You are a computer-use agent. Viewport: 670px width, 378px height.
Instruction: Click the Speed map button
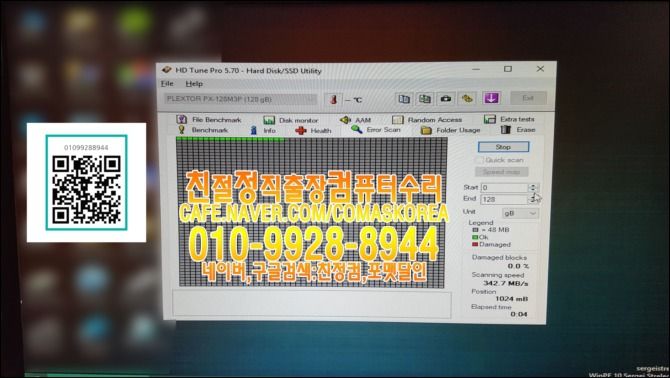coord(502,172)
